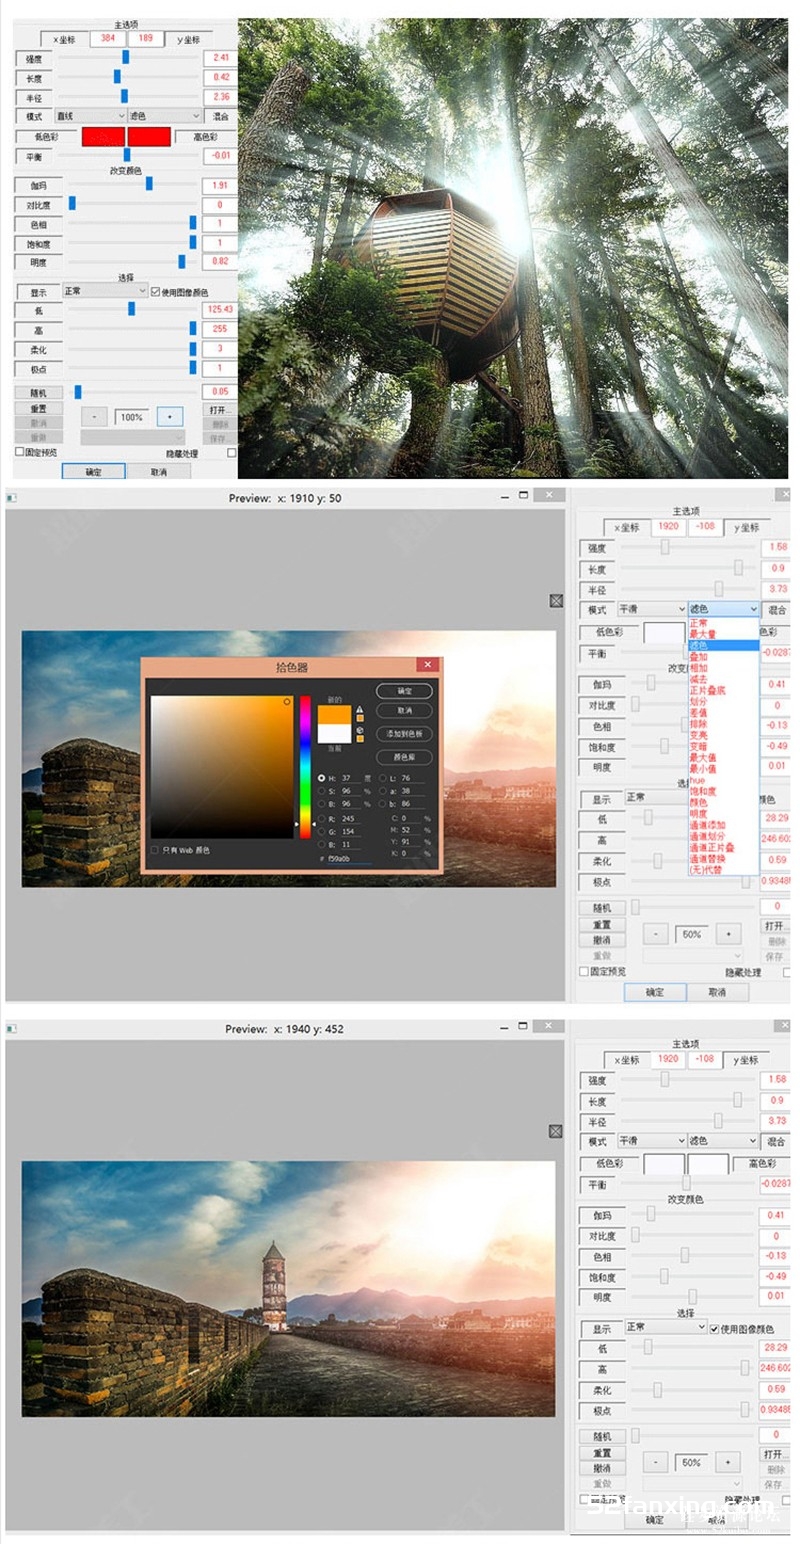Open 滤色 dropdown in panel with red swatches
This screenshot has height=1544, width=800.
[164, 116]
